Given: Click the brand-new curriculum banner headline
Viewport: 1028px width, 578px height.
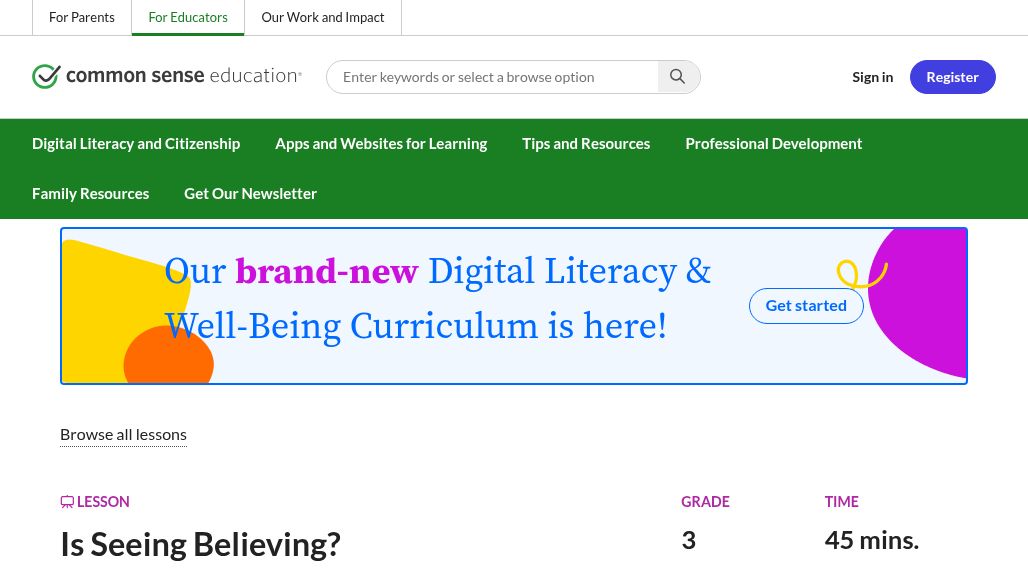Looking at the screenshot, I should [437, 298].
